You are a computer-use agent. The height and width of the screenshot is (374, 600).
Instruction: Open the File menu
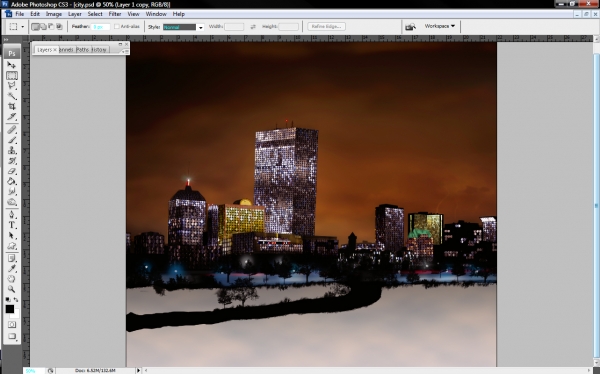20,14
